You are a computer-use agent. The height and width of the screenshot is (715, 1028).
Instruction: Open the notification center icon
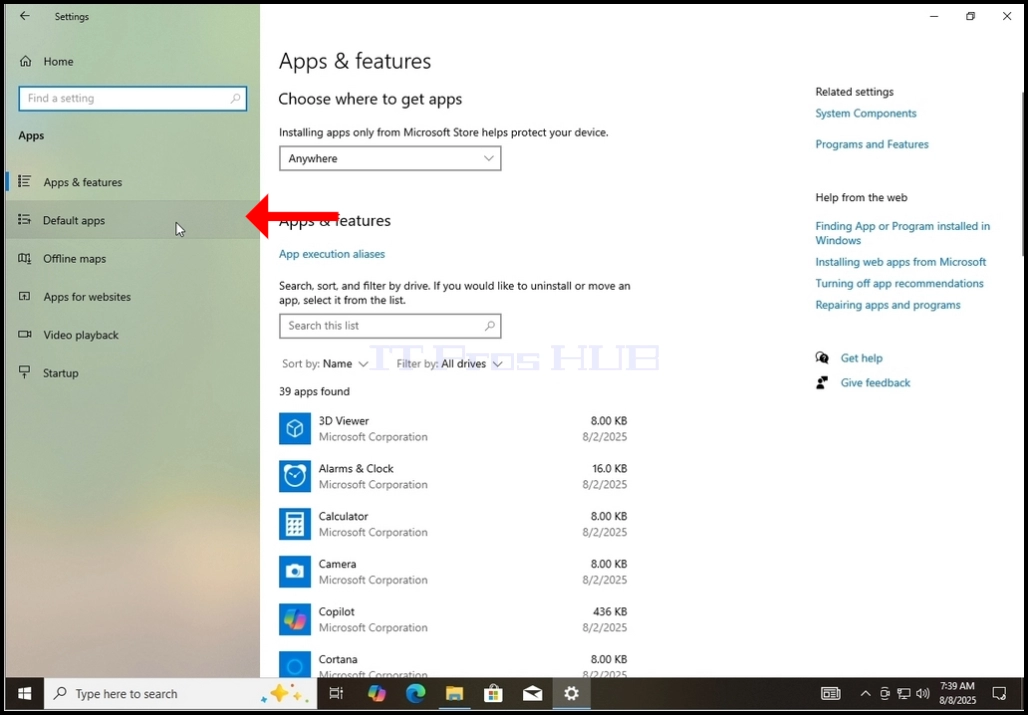click(x=999, y=693)
